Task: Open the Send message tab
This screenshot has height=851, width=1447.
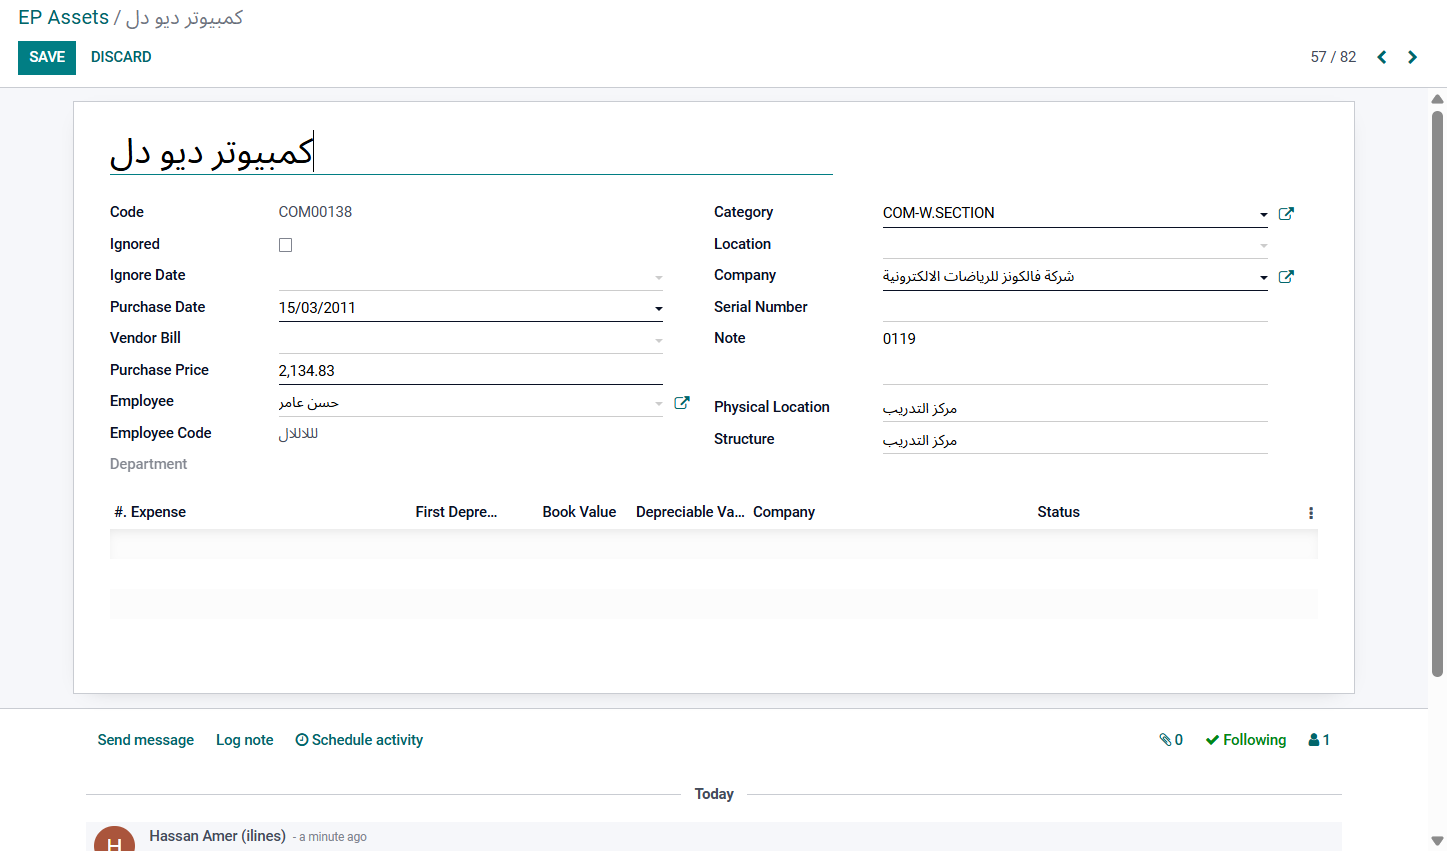Action: [146, 740]
